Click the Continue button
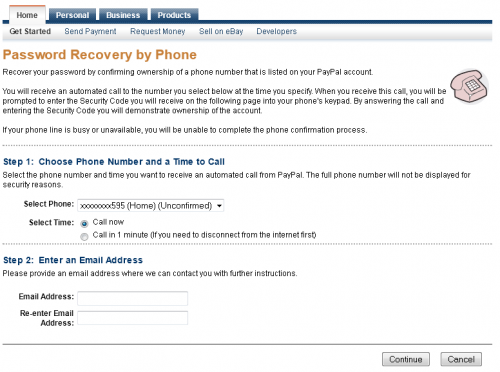The image size is (500, 372). tap(406, 359)
